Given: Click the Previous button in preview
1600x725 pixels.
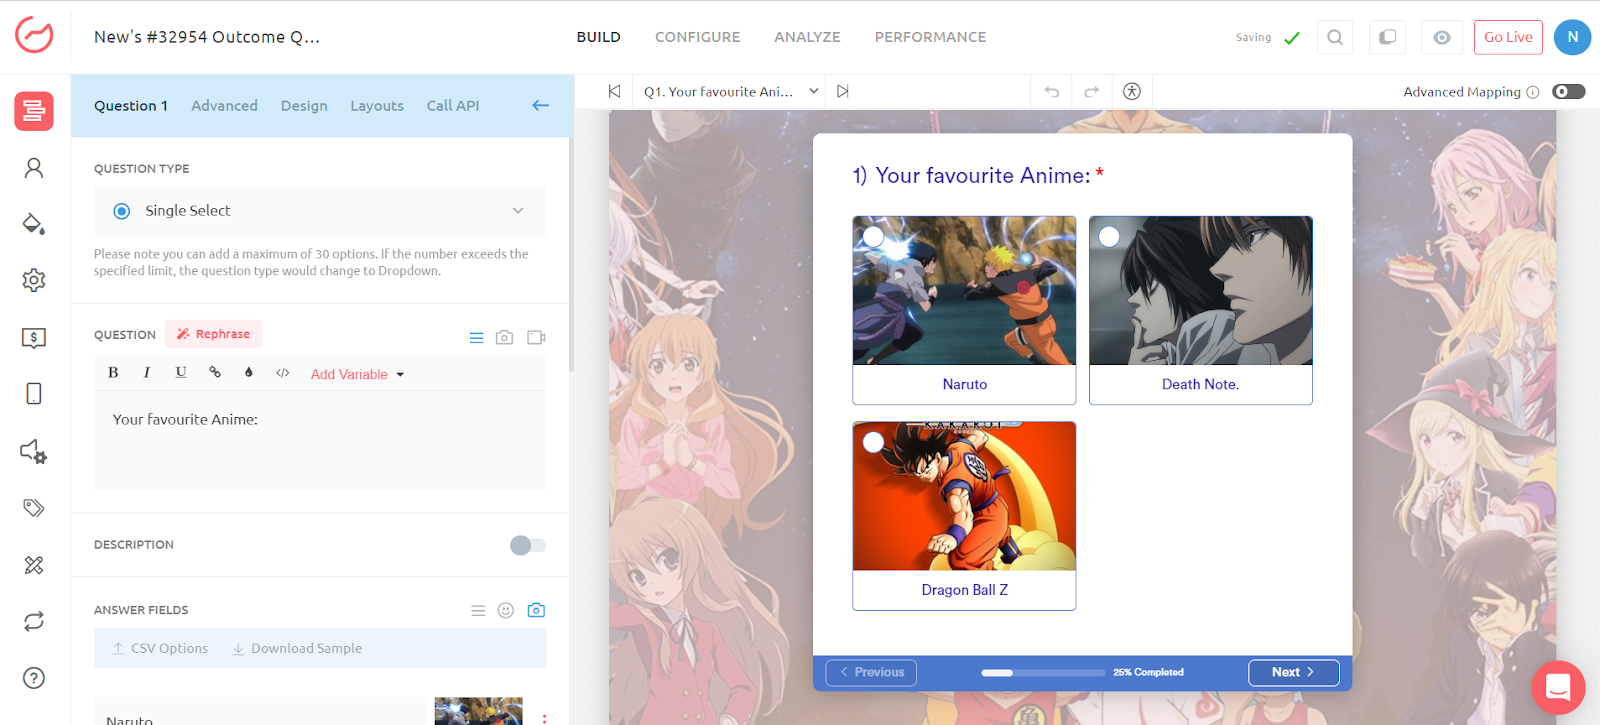Looking at the screenshot, I should coord(871,672).
